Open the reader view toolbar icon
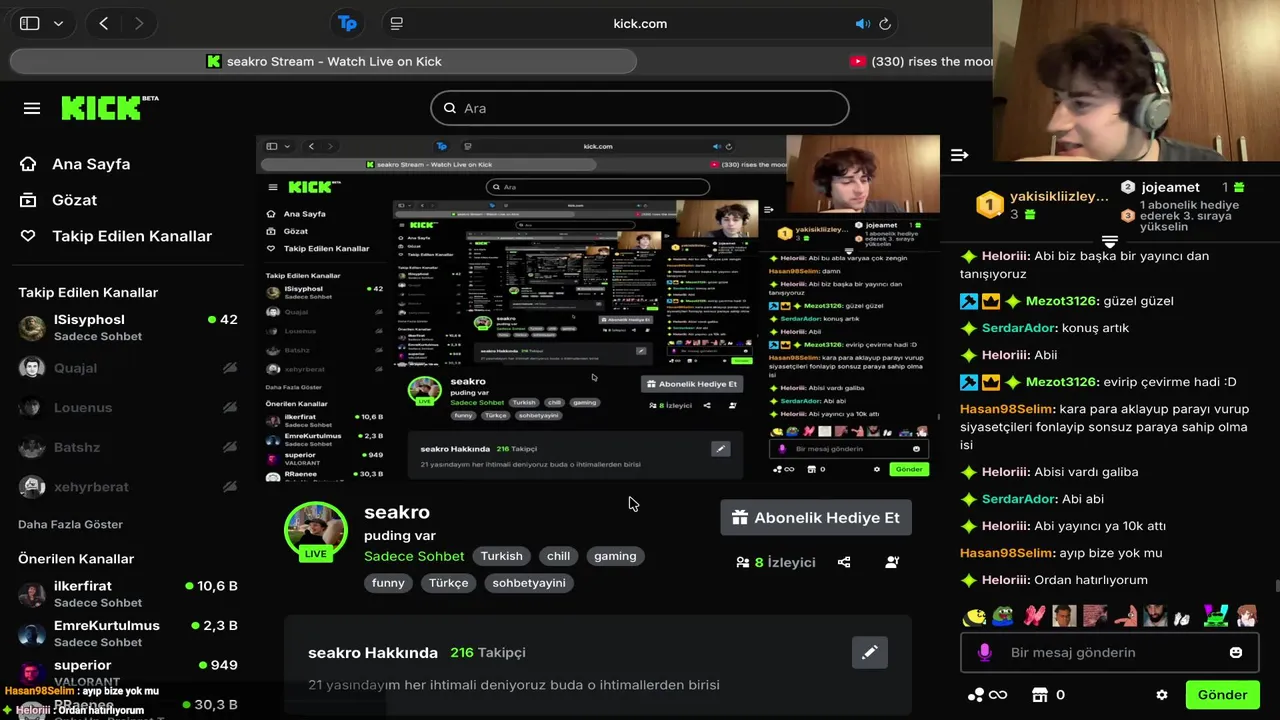Screen dimensions: 1280x720 pos(397,23)
